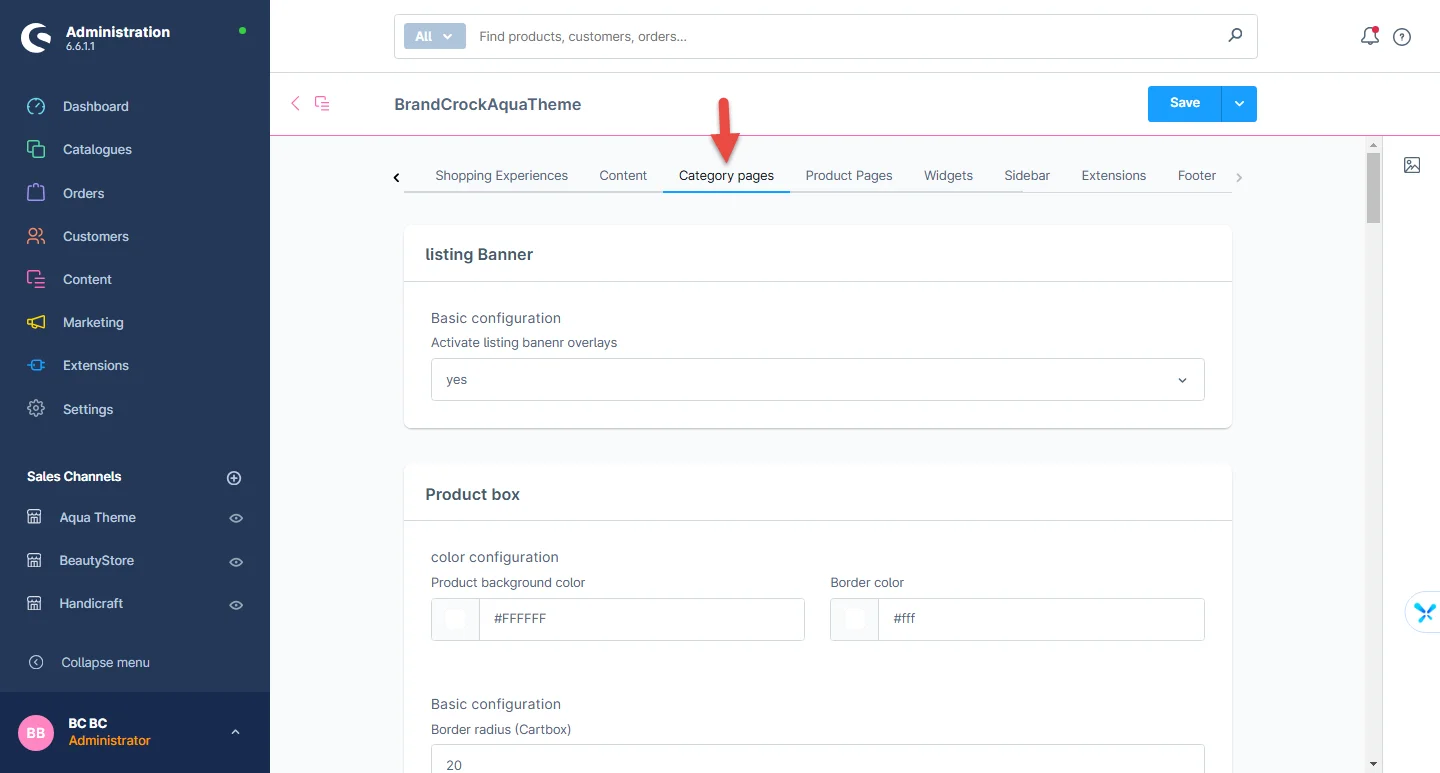Add a new sales channel with plus icon

[x=234, y=478]
